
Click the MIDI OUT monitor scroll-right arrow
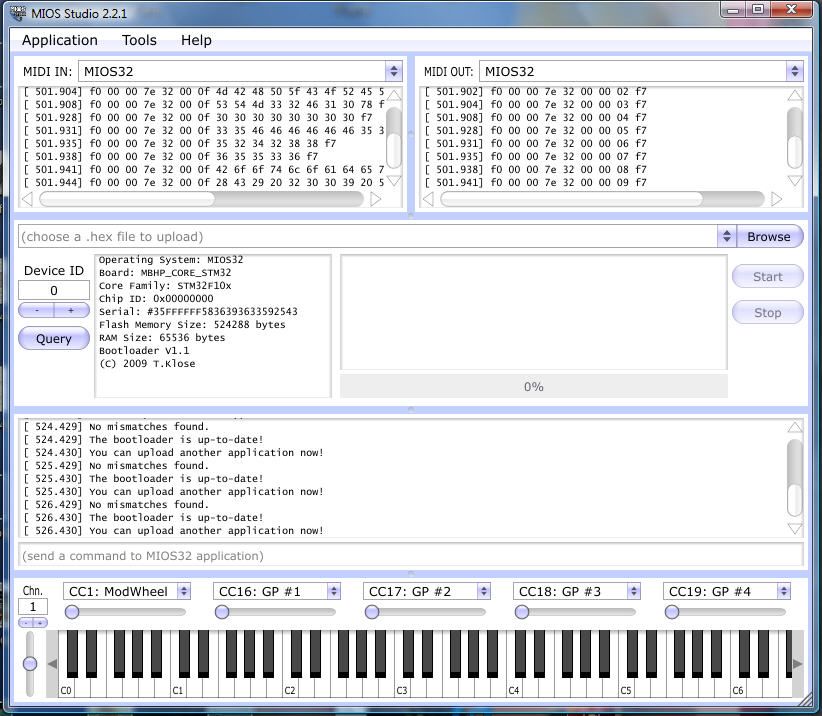tap(776, 199)
